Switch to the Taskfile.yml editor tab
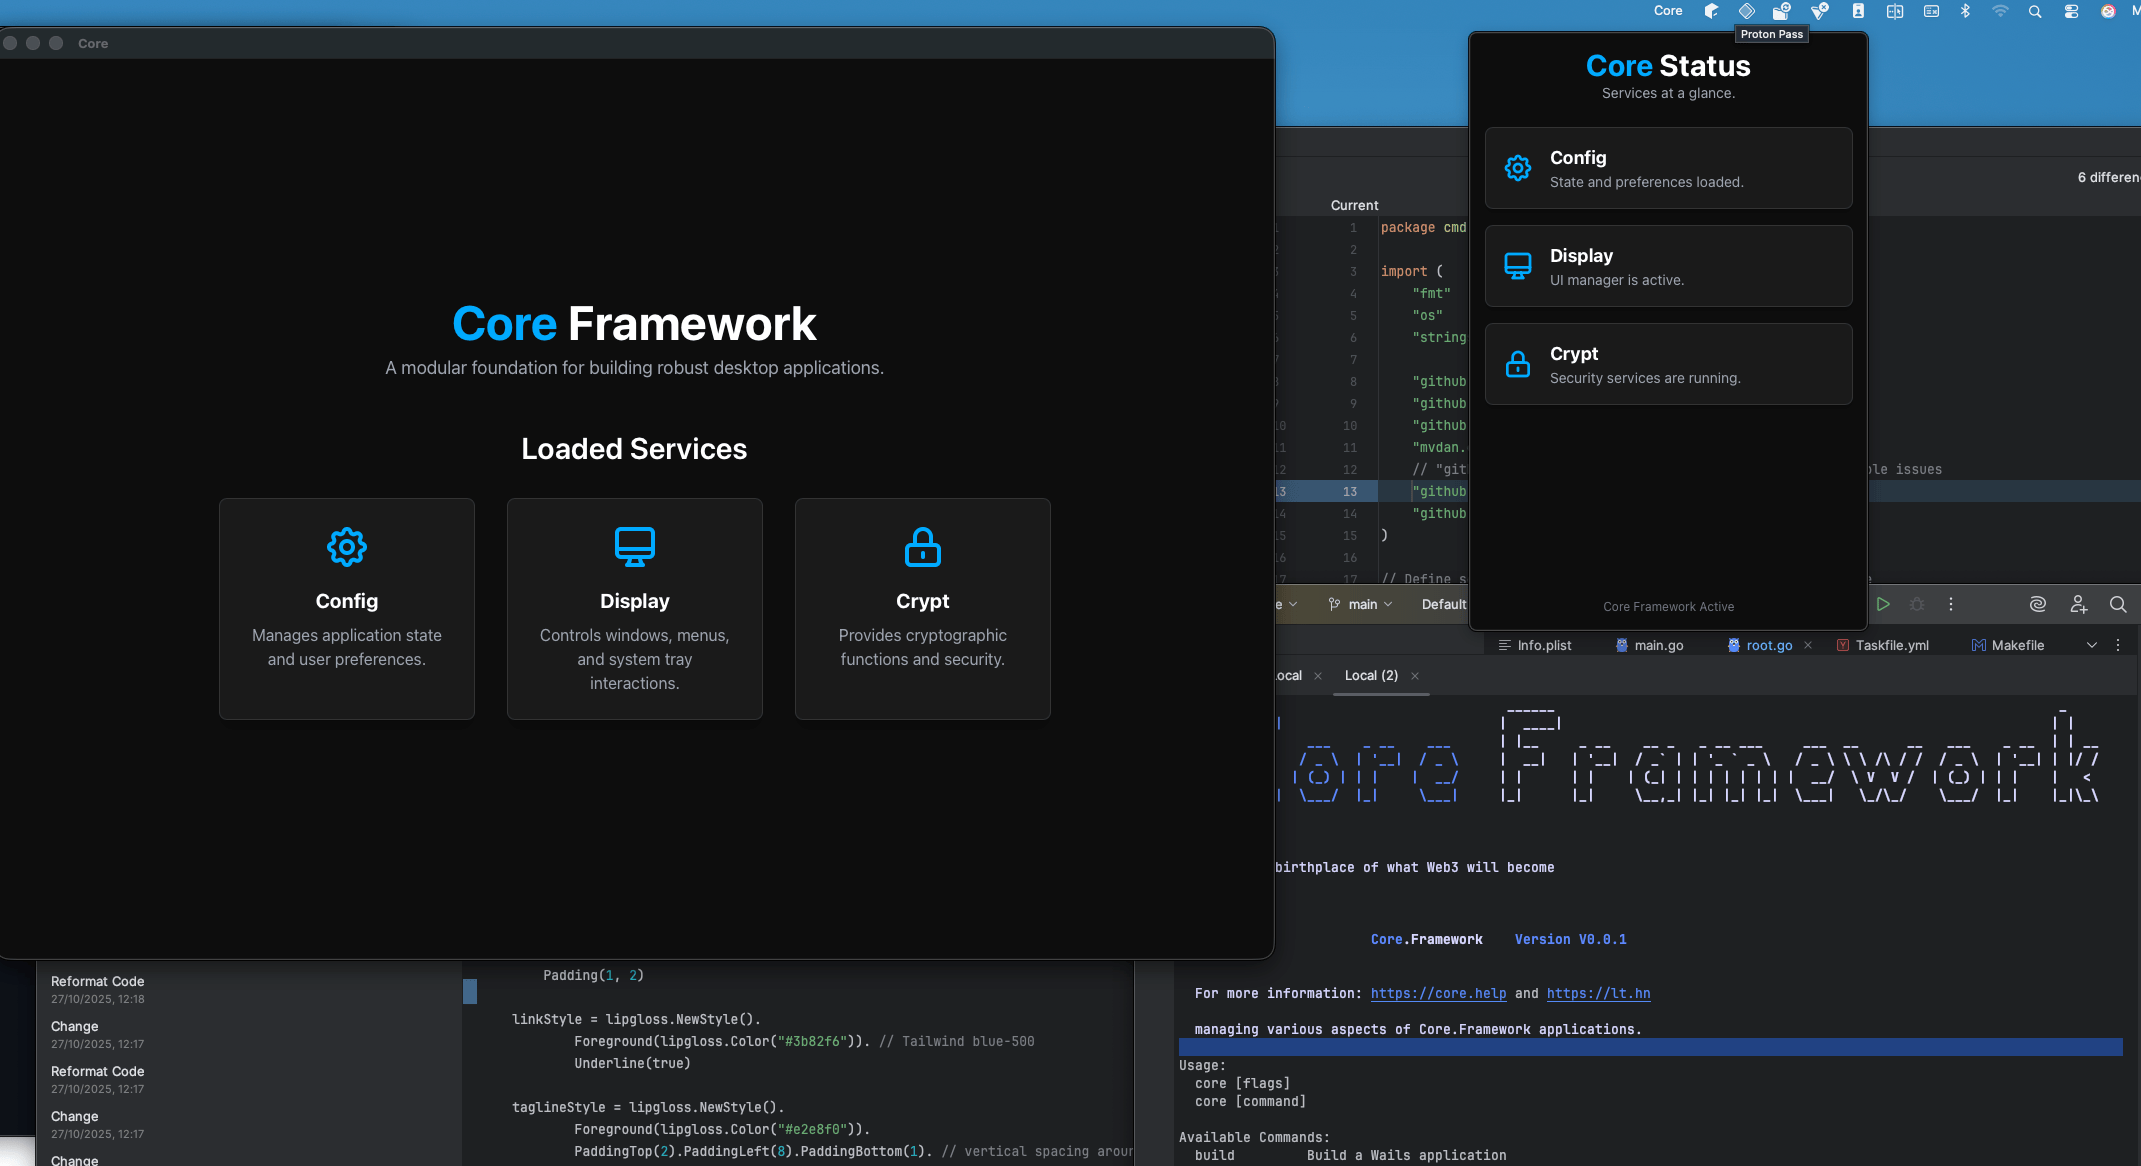The width and height of the screenshot is (2141, 1166). tap(1891, 645)
